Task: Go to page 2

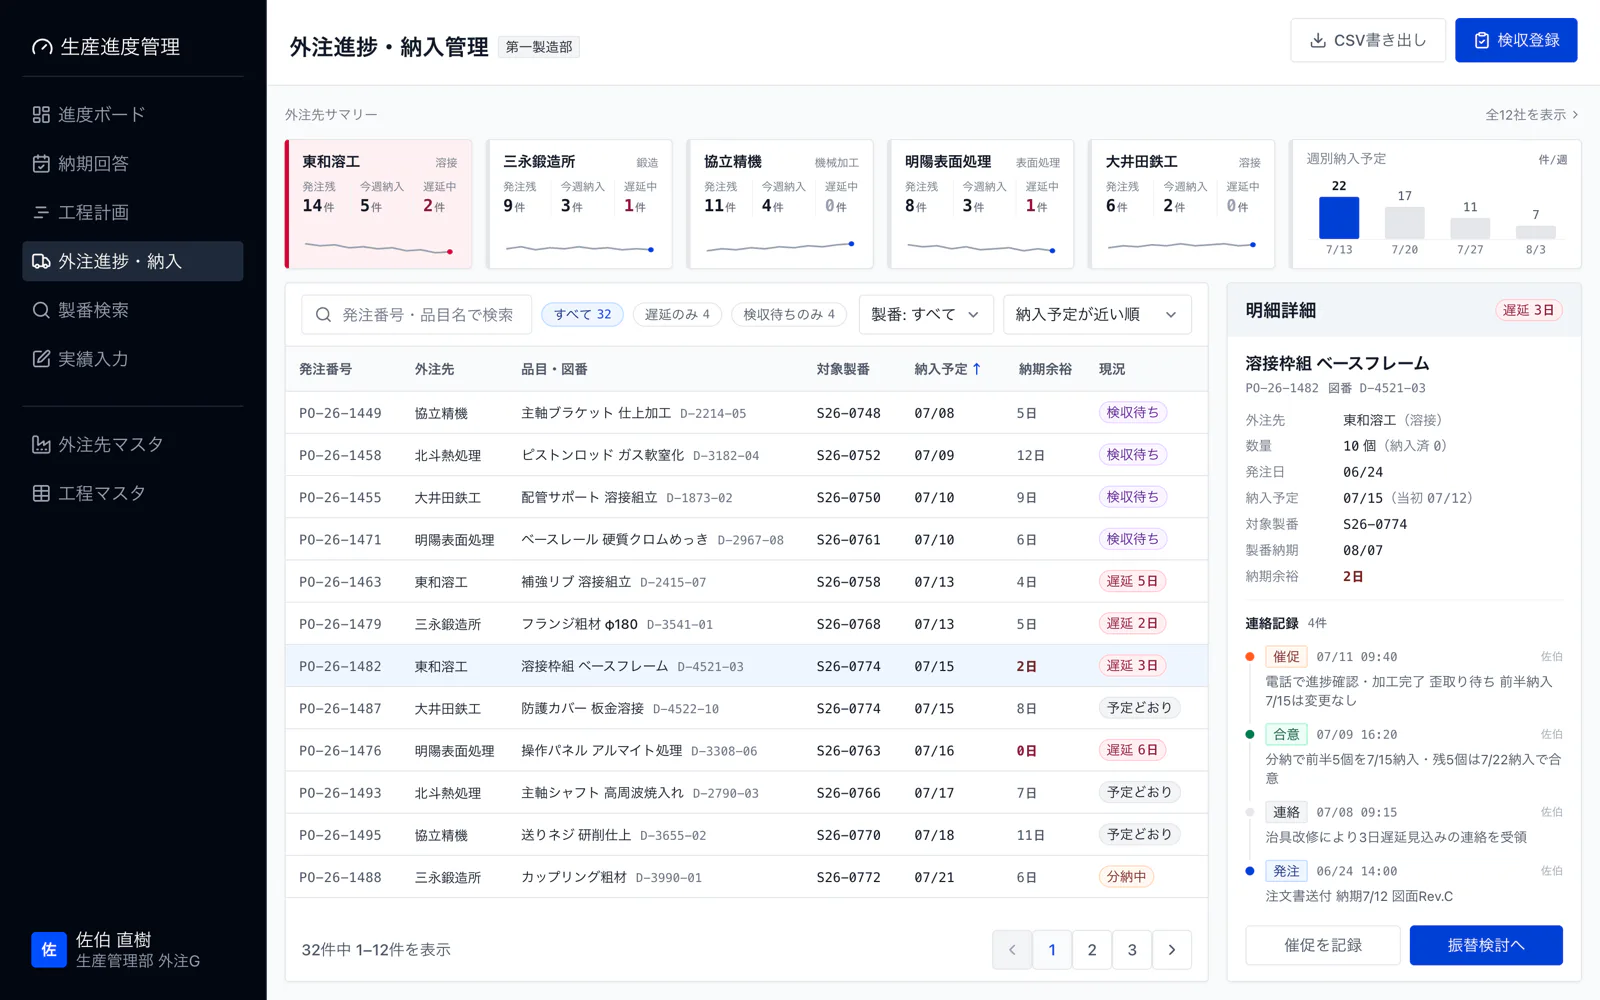Action: click(x=1092, y=950)
